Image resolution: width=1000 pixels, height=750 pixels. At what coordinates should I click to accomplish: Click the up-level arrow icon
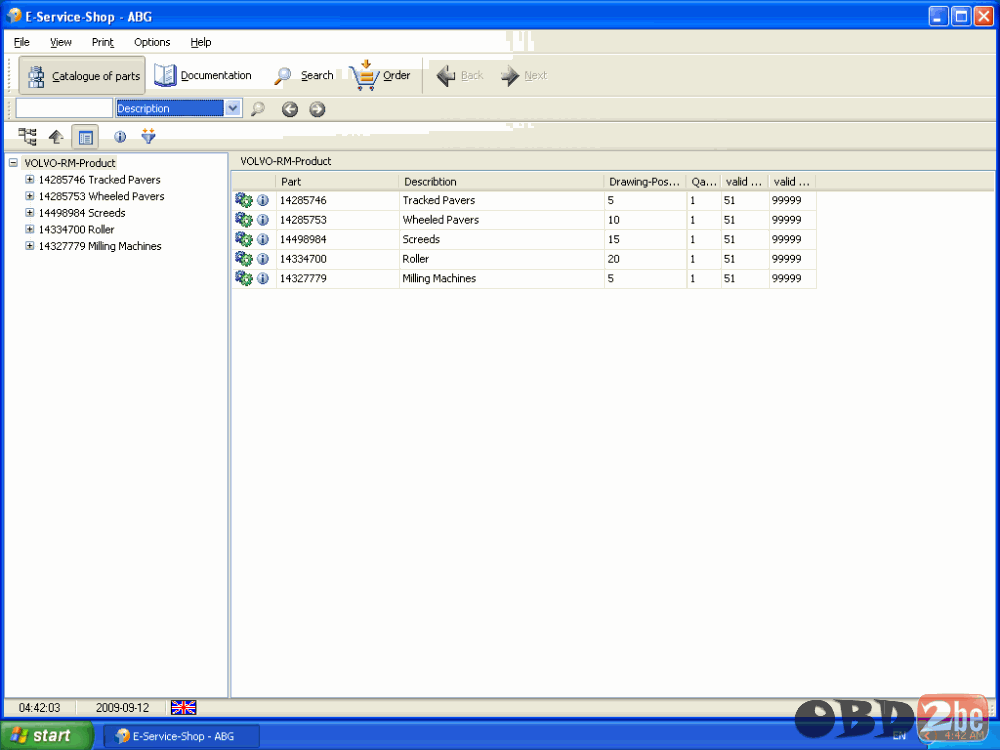56,136
